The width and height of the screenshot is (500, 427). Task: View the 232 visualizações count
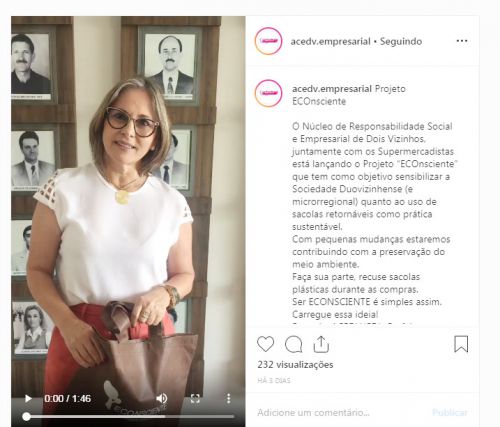[295, 365]
